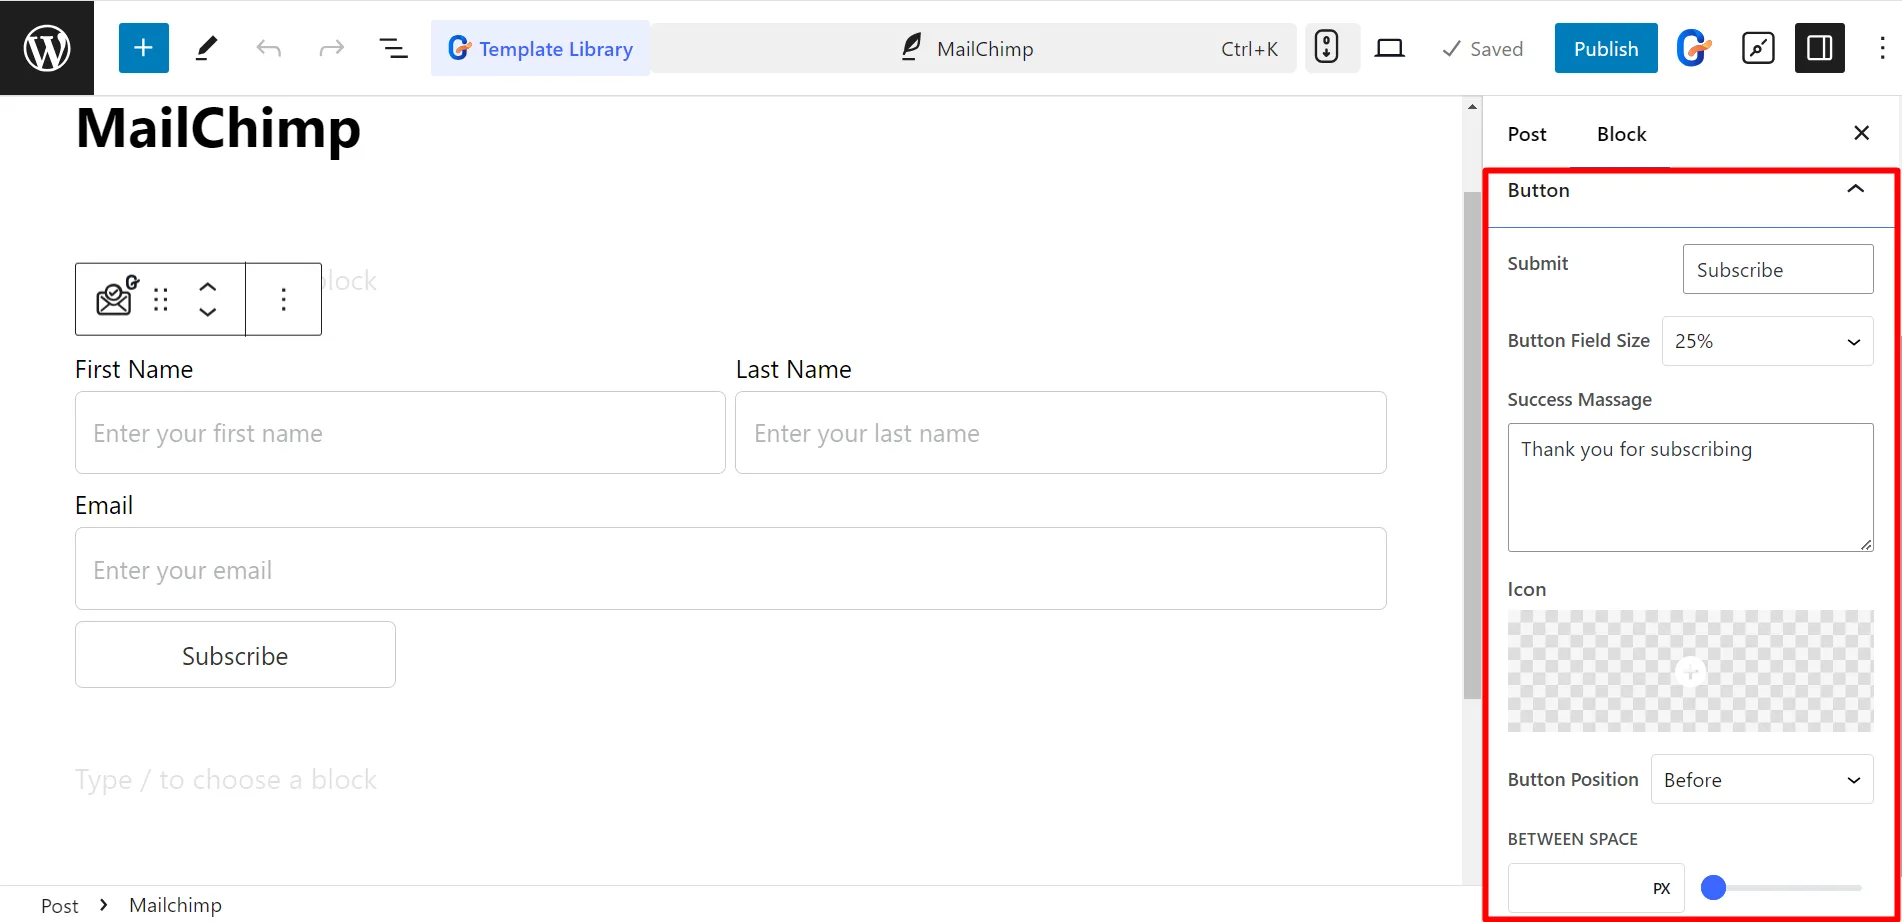This screenshot has height=922, width=1902.
Task: Click the Redo arrow
Action: (x=331, y=48)
